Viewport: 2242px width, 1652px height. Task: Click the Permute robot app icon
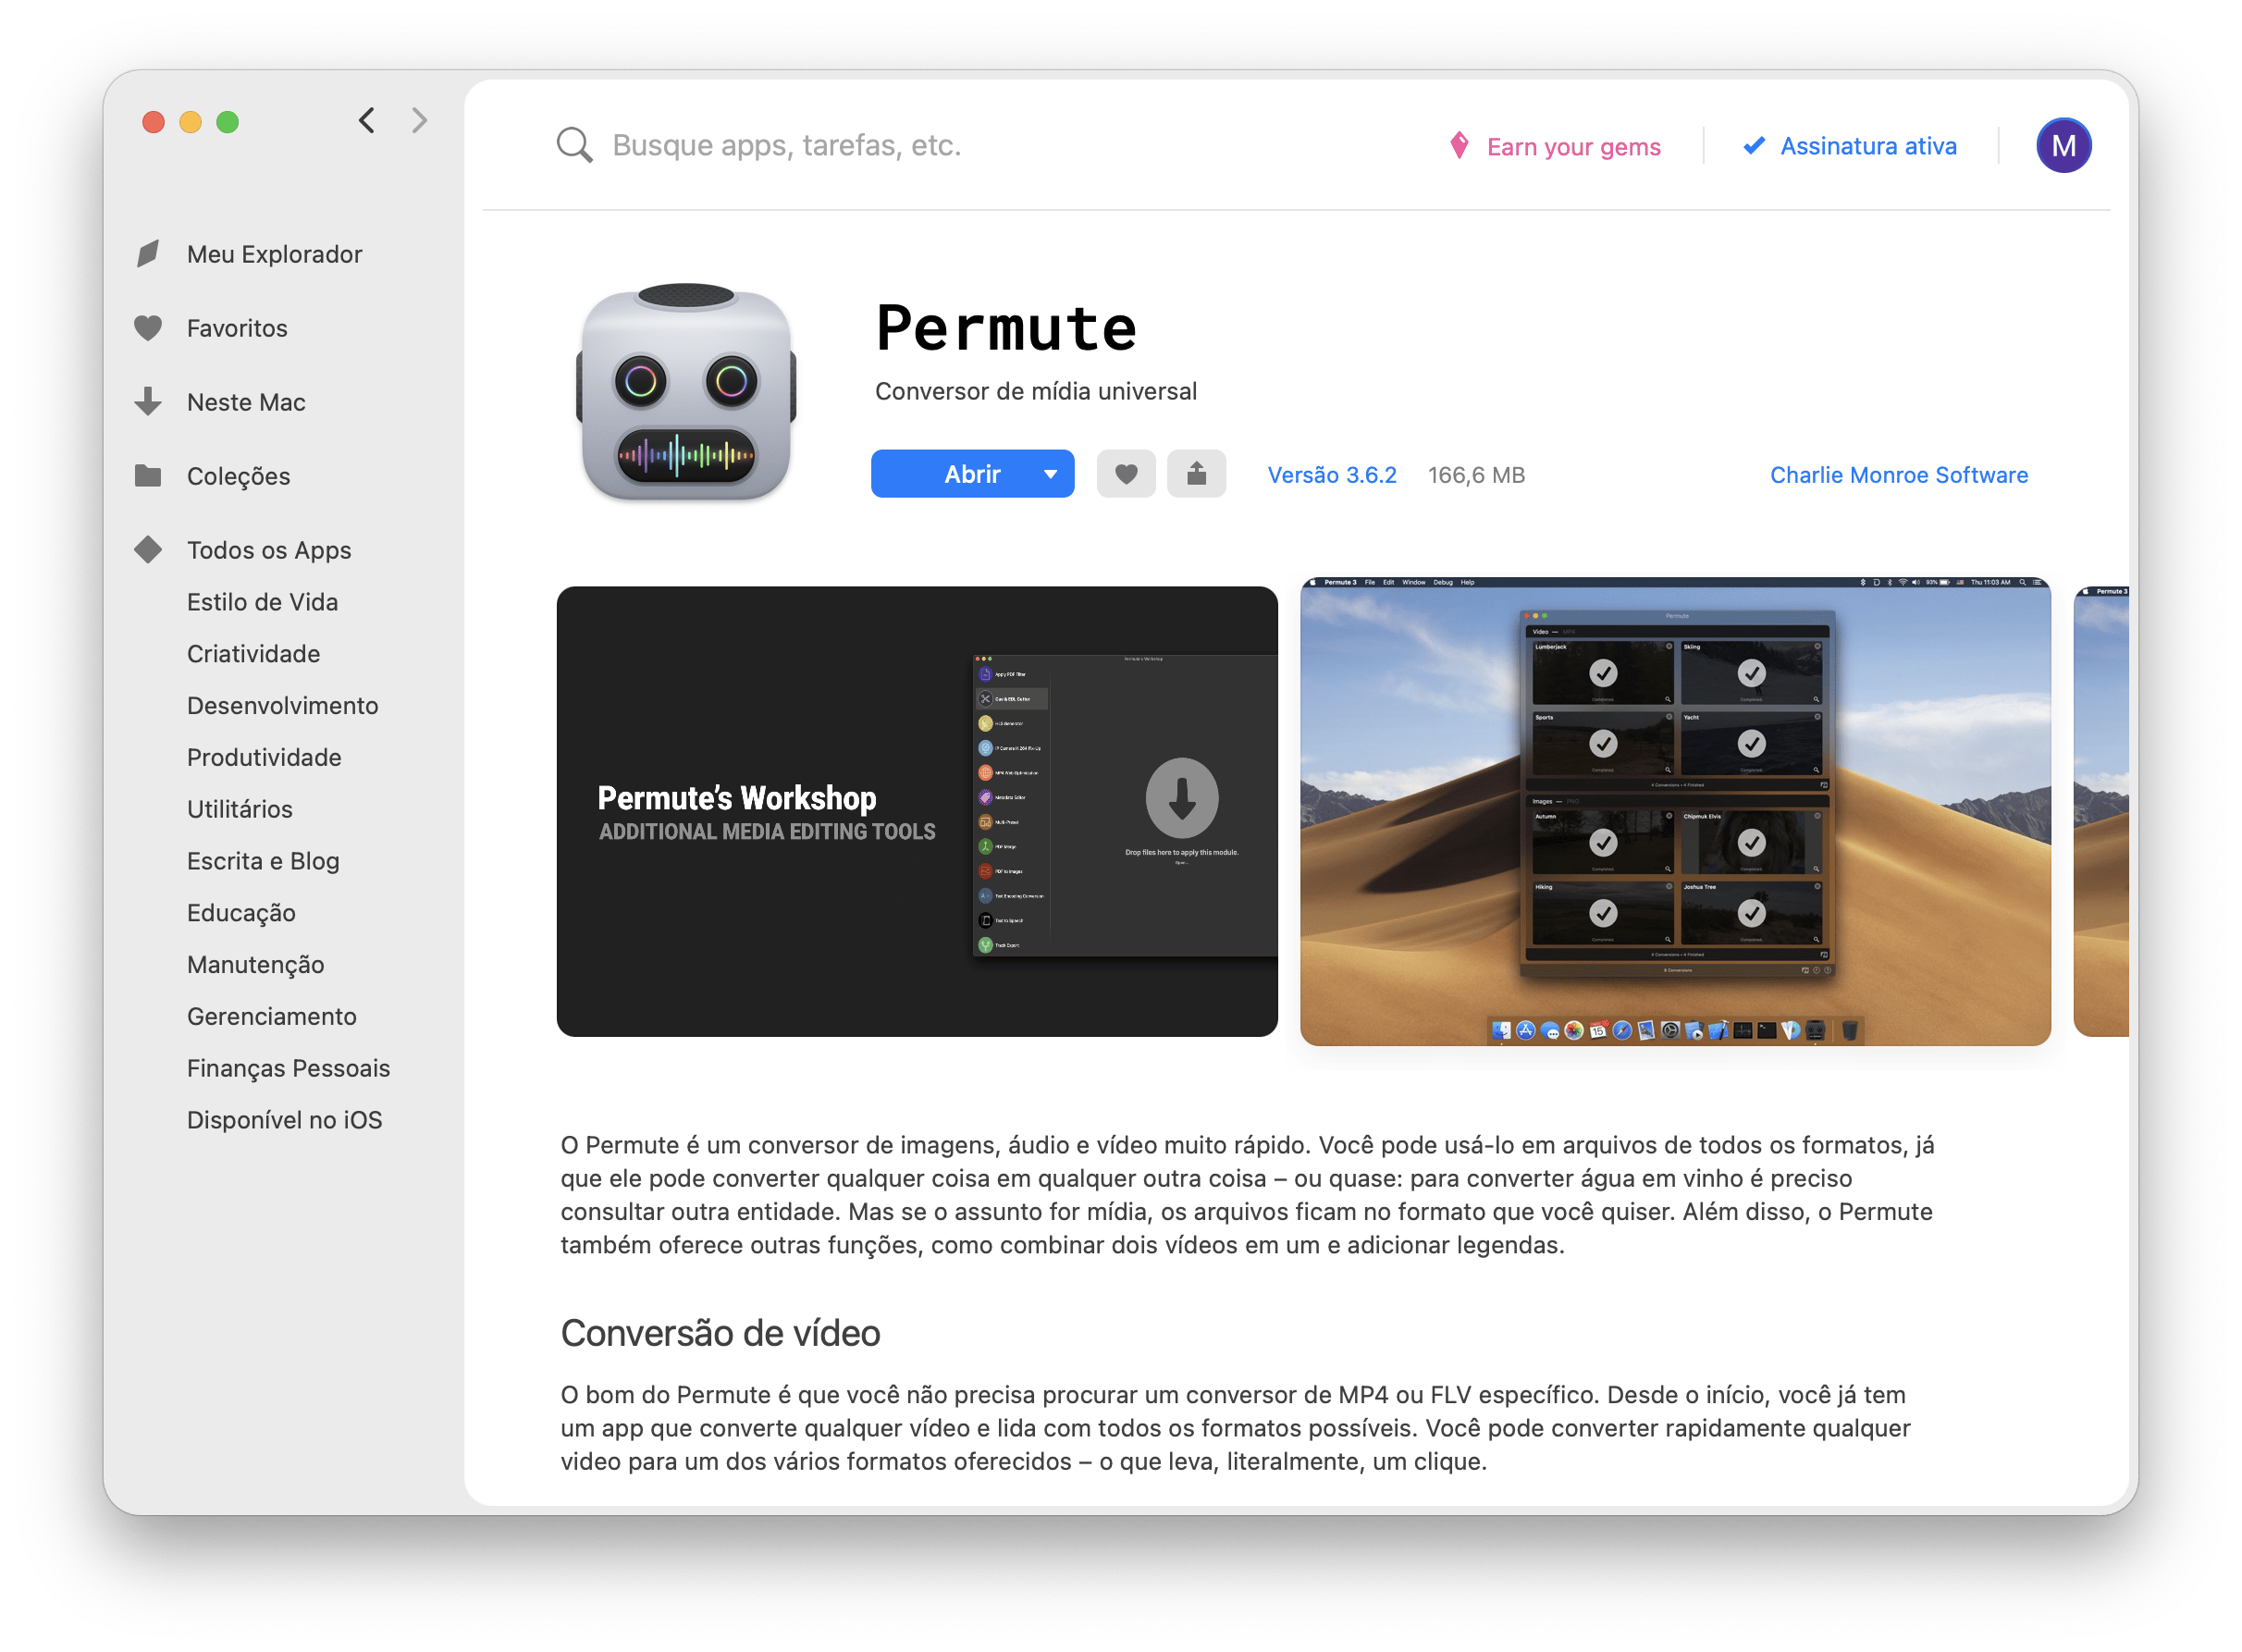coord(686,392)
